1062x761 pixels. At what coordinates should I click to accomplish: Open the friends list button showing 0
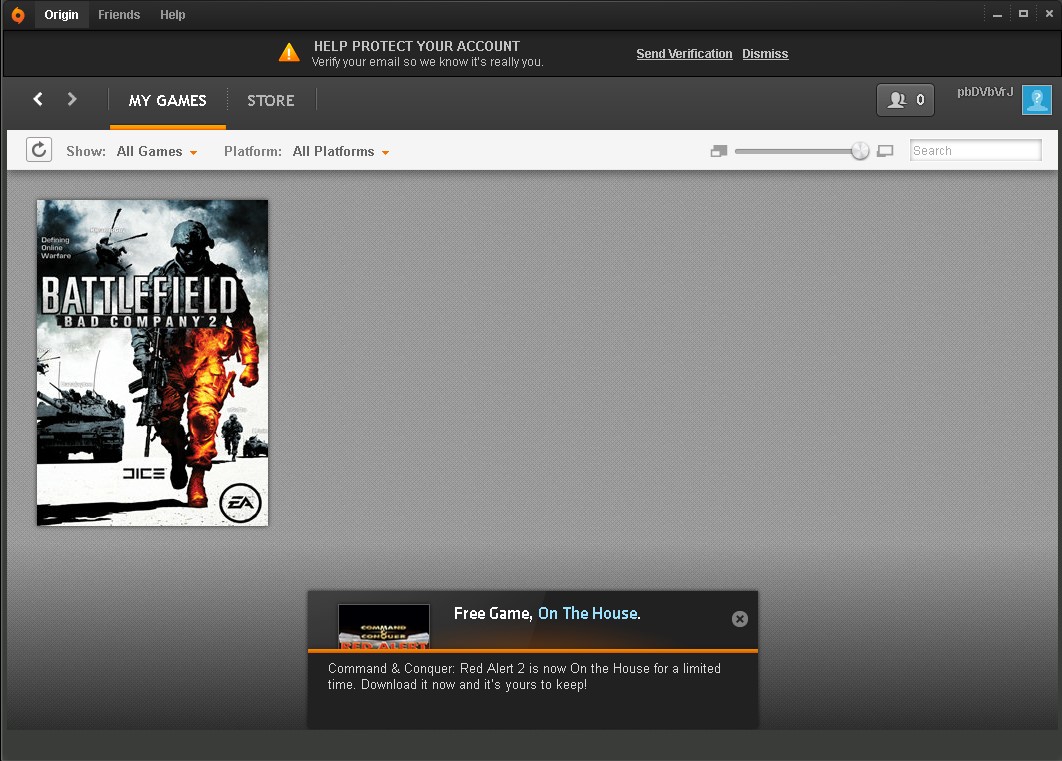click(905, 100)
